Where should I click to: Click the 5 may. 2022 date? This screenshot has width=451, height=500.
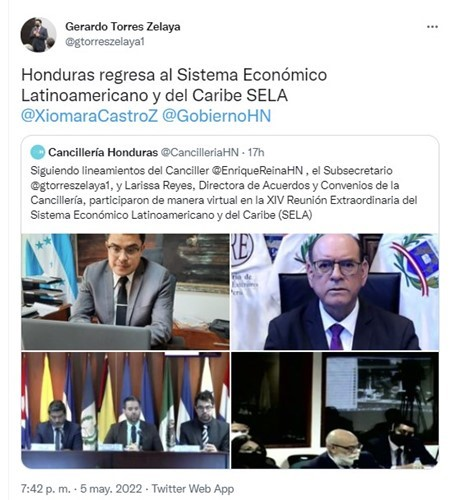coord(111,489)
